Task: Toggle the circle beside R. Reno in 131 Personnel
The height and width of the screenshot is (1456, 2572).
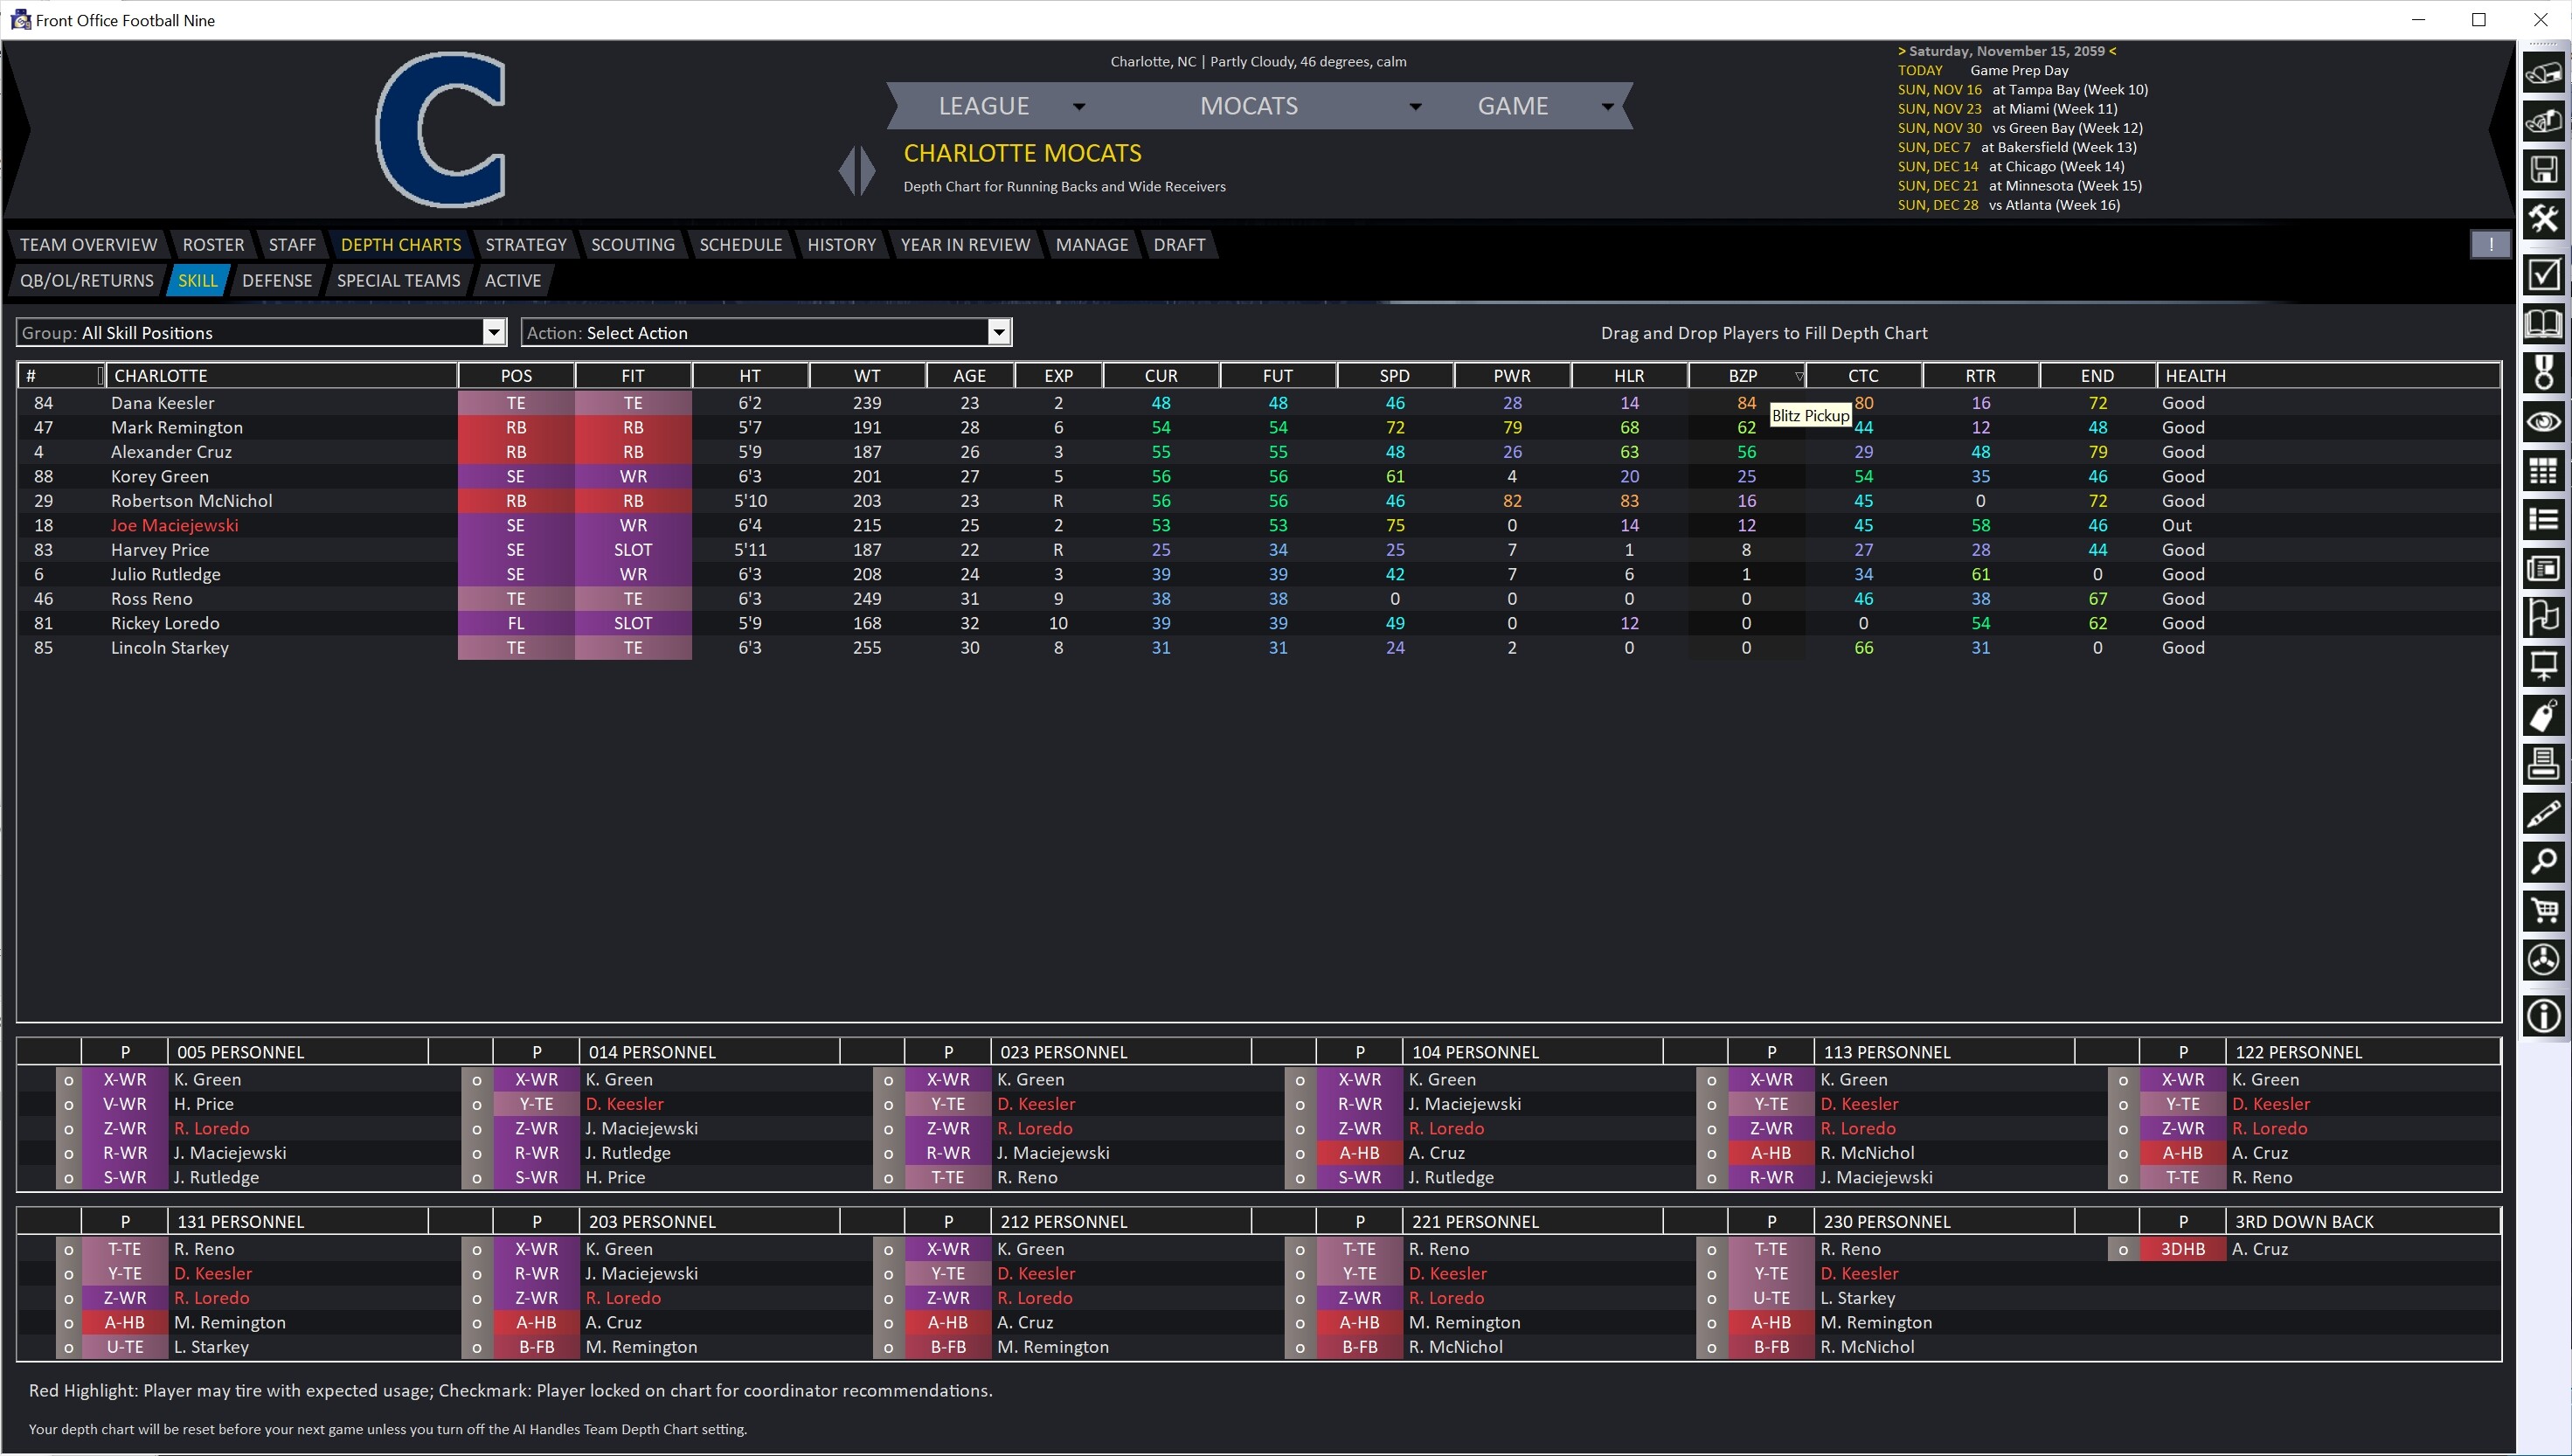Action: coord(68,1249)
